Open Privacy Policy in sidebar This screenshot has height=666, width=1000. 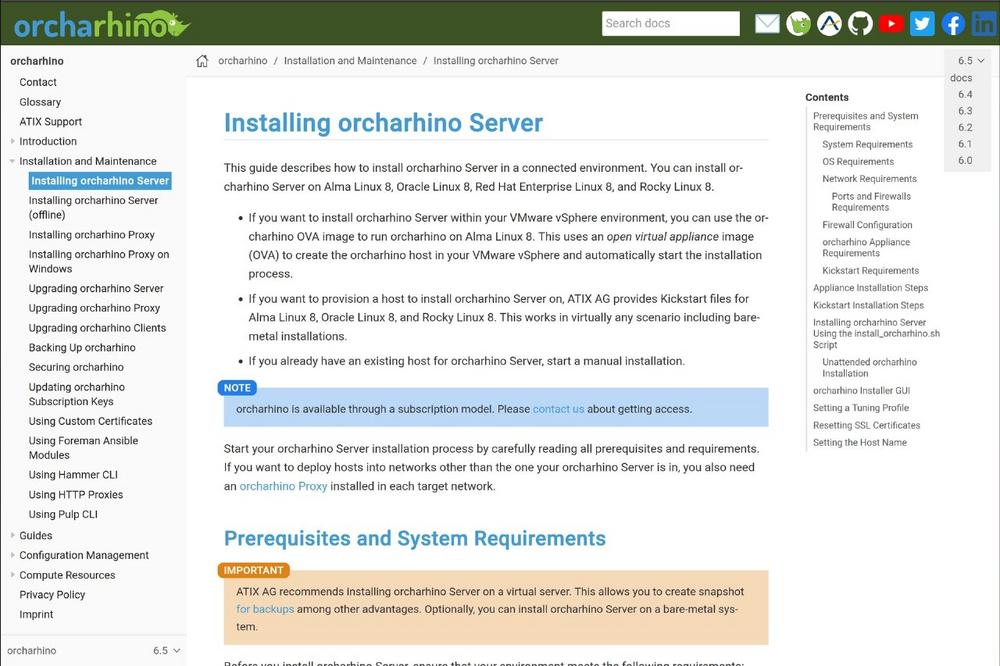pos(52,595)
